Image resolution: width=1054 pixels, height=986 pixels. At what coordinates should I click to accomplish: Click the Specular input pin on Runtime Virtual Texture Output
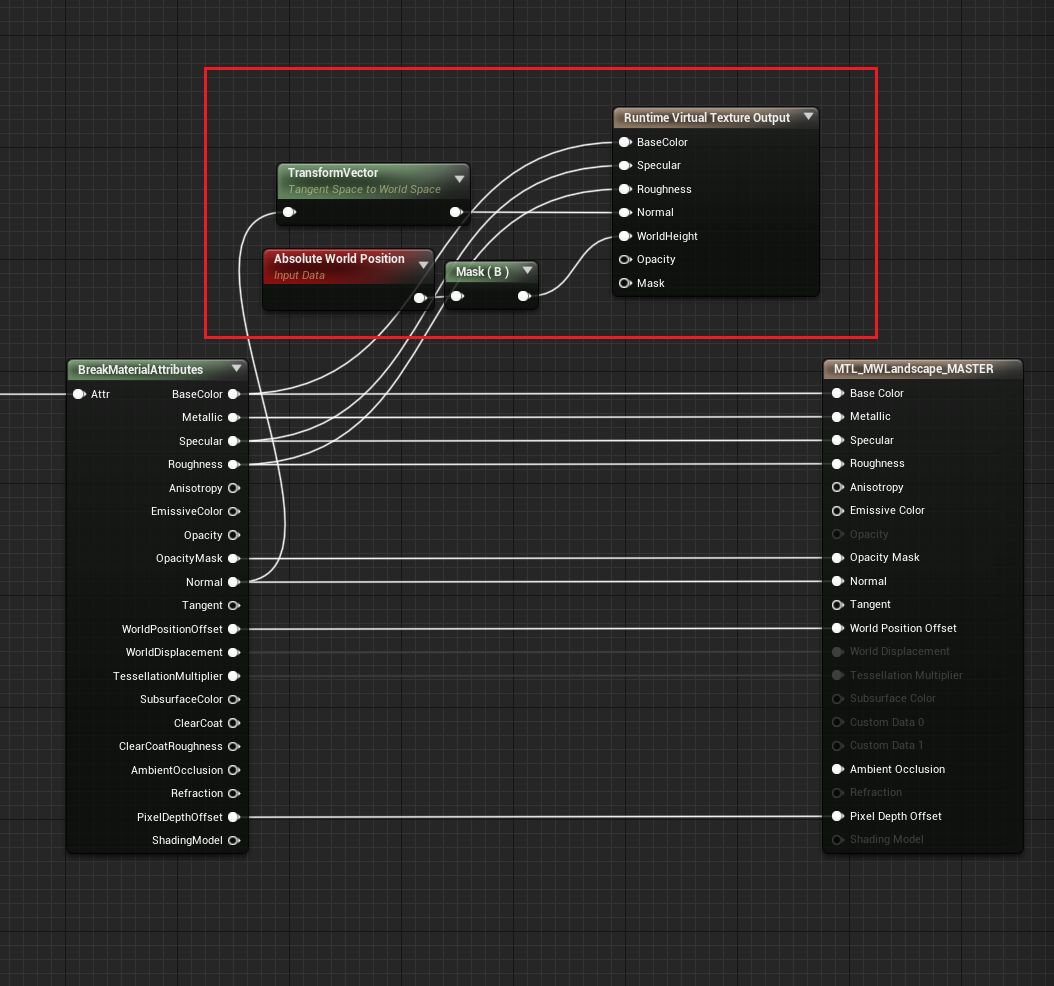pyautogui.click(x=624, y=165)
